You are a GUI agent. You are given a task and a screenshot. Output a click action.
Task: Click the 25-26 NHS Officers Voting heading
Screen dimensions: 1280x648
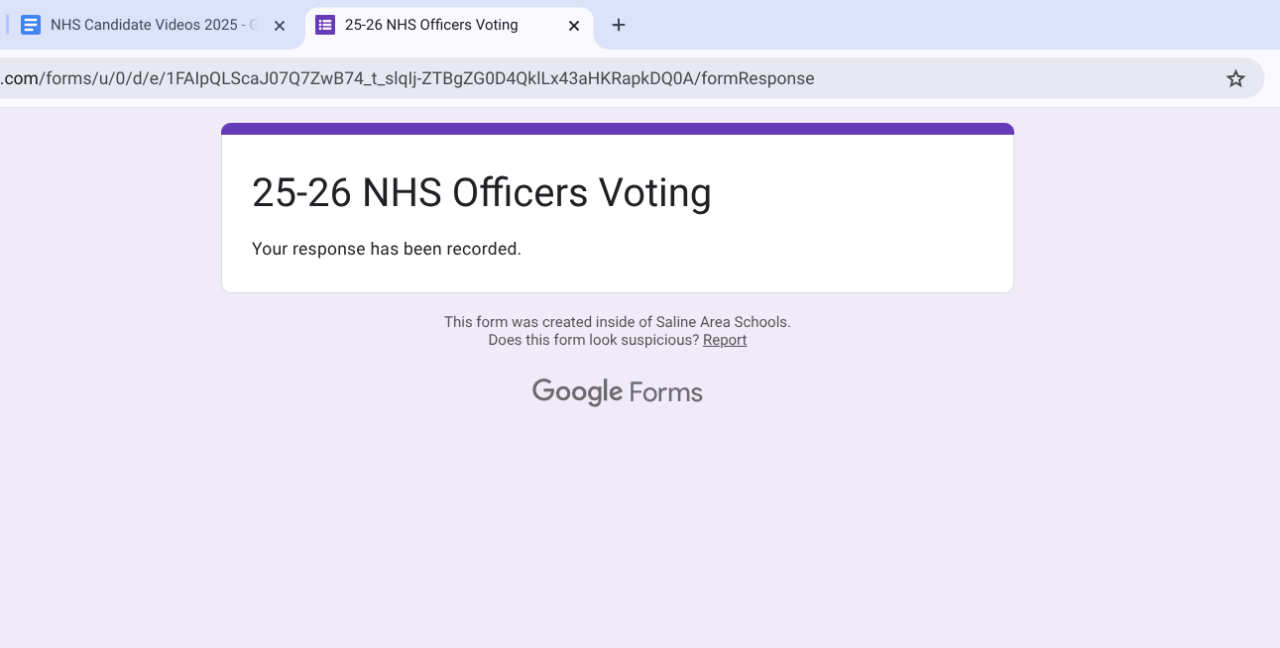click(481, 192)
